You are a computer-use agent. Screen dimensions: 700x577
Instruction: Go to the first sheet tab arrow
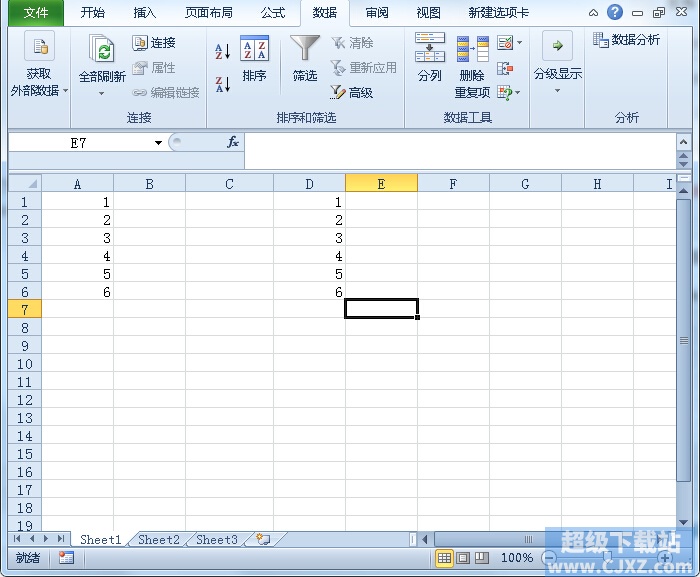point(17,539)
